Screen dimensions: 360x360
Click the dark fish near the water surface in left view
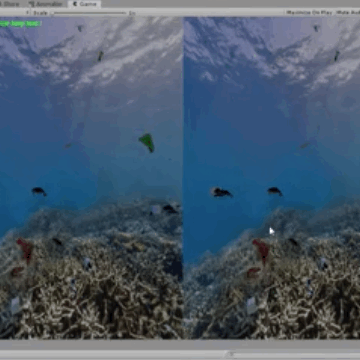pyautogui.click(x=100, y=56)
